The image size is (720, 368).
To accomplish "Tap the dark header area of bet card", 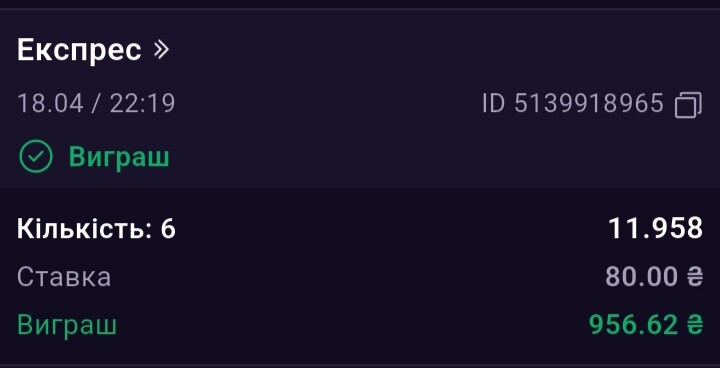I will click(x=360, y=99).
